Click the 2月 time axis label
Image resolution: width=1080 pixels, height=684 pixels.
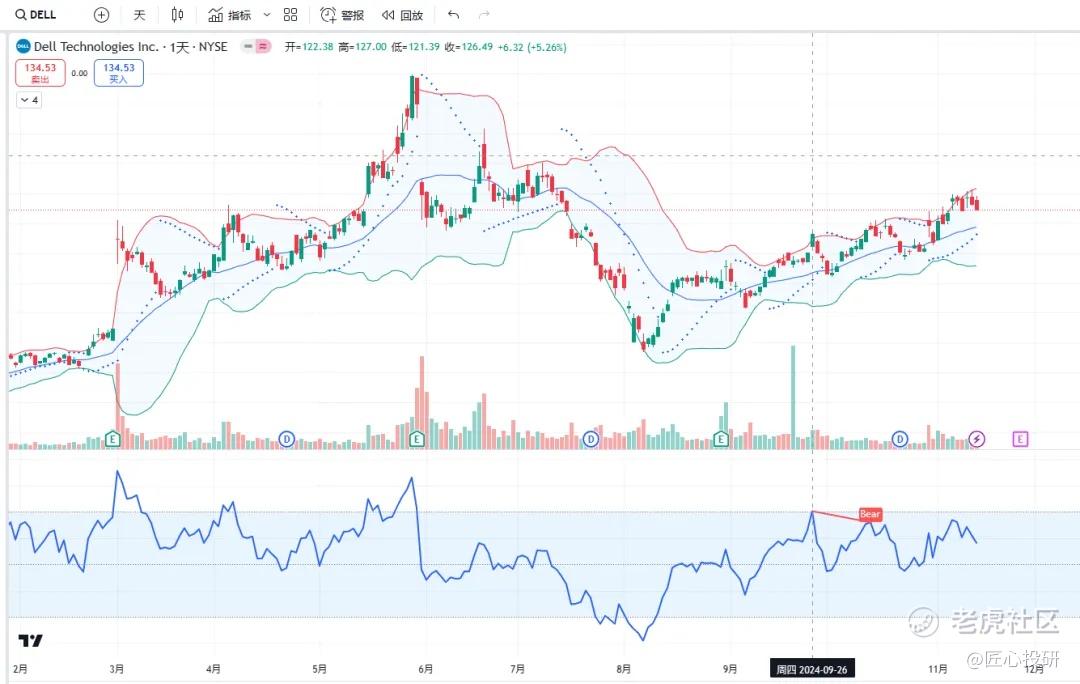click(x=20, y=669)
